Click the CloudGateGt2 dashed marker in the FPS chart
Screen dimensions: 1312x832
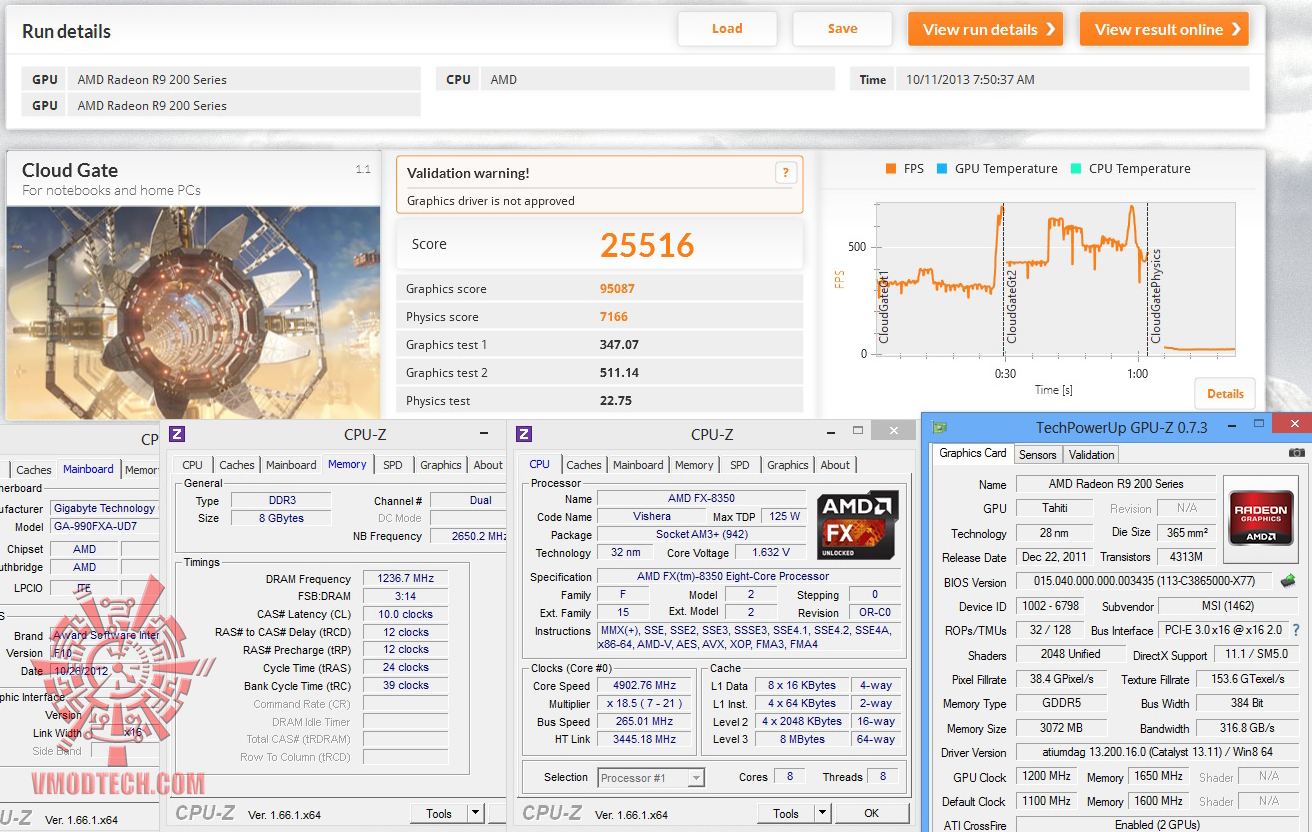pos(1004,278)
